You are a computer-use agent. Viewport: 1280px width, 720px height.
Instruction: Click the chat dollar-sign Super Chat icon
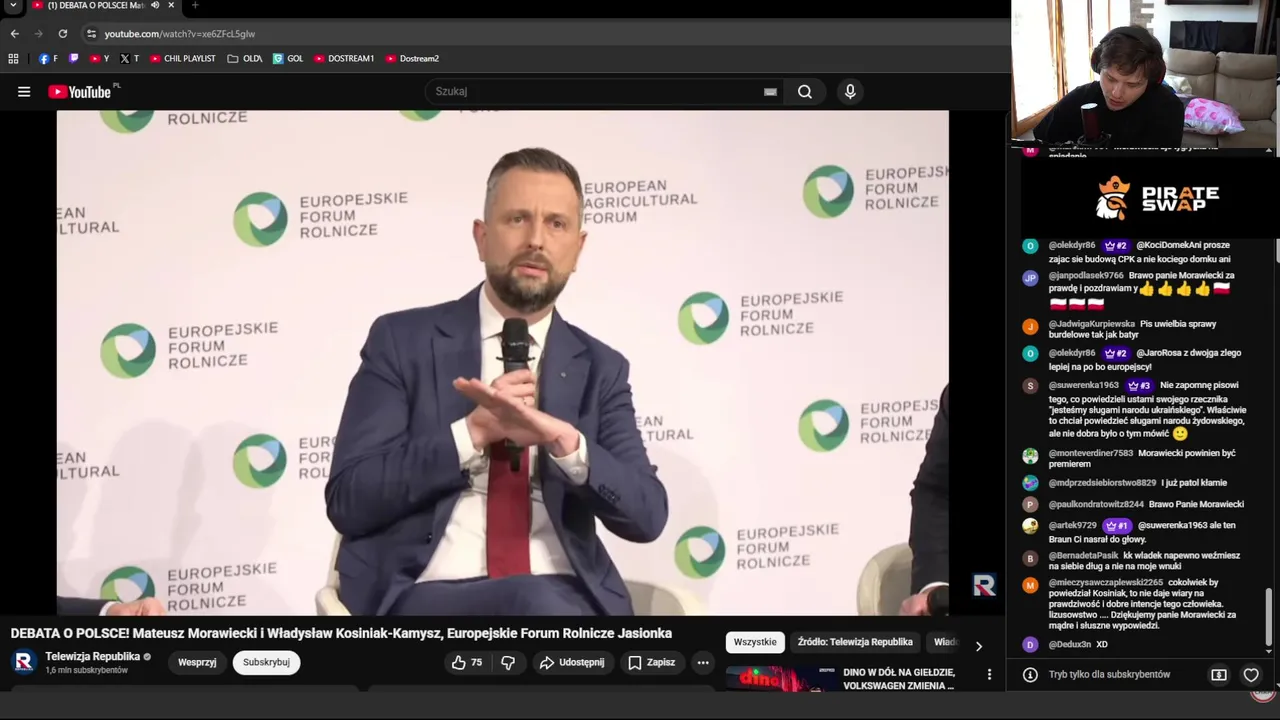[x=1219, y=675]
